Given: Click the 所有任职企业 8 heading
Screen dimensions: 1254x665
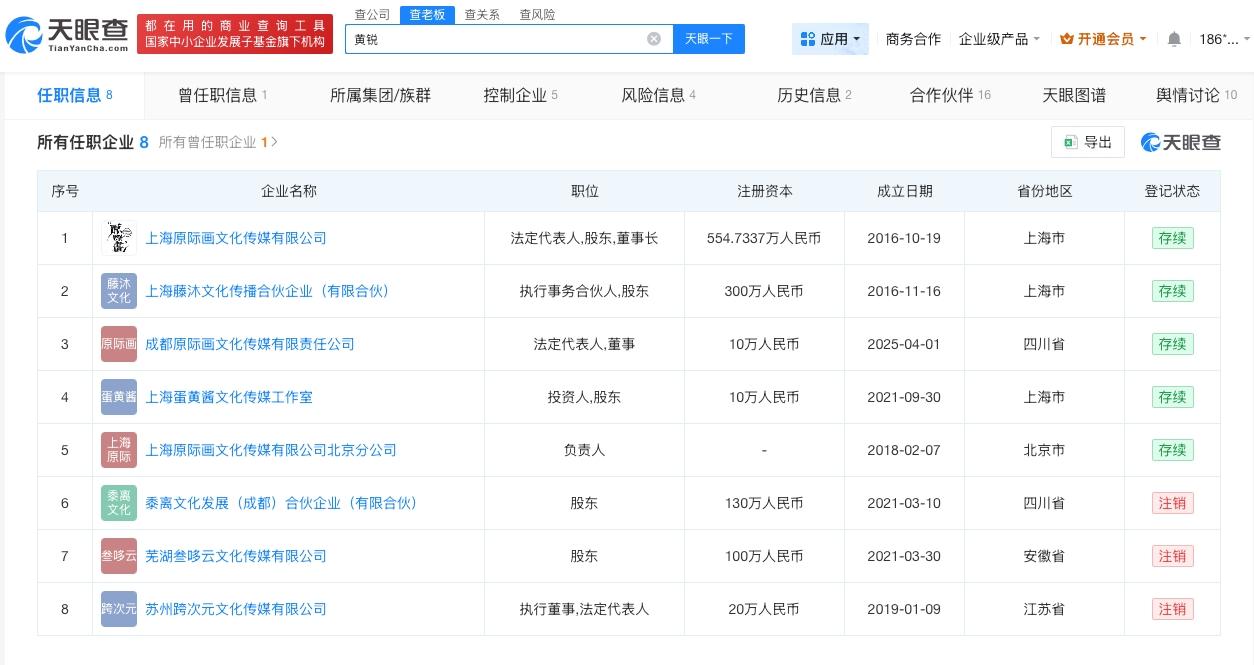Looking at the screenshot, I should [93, 142].
